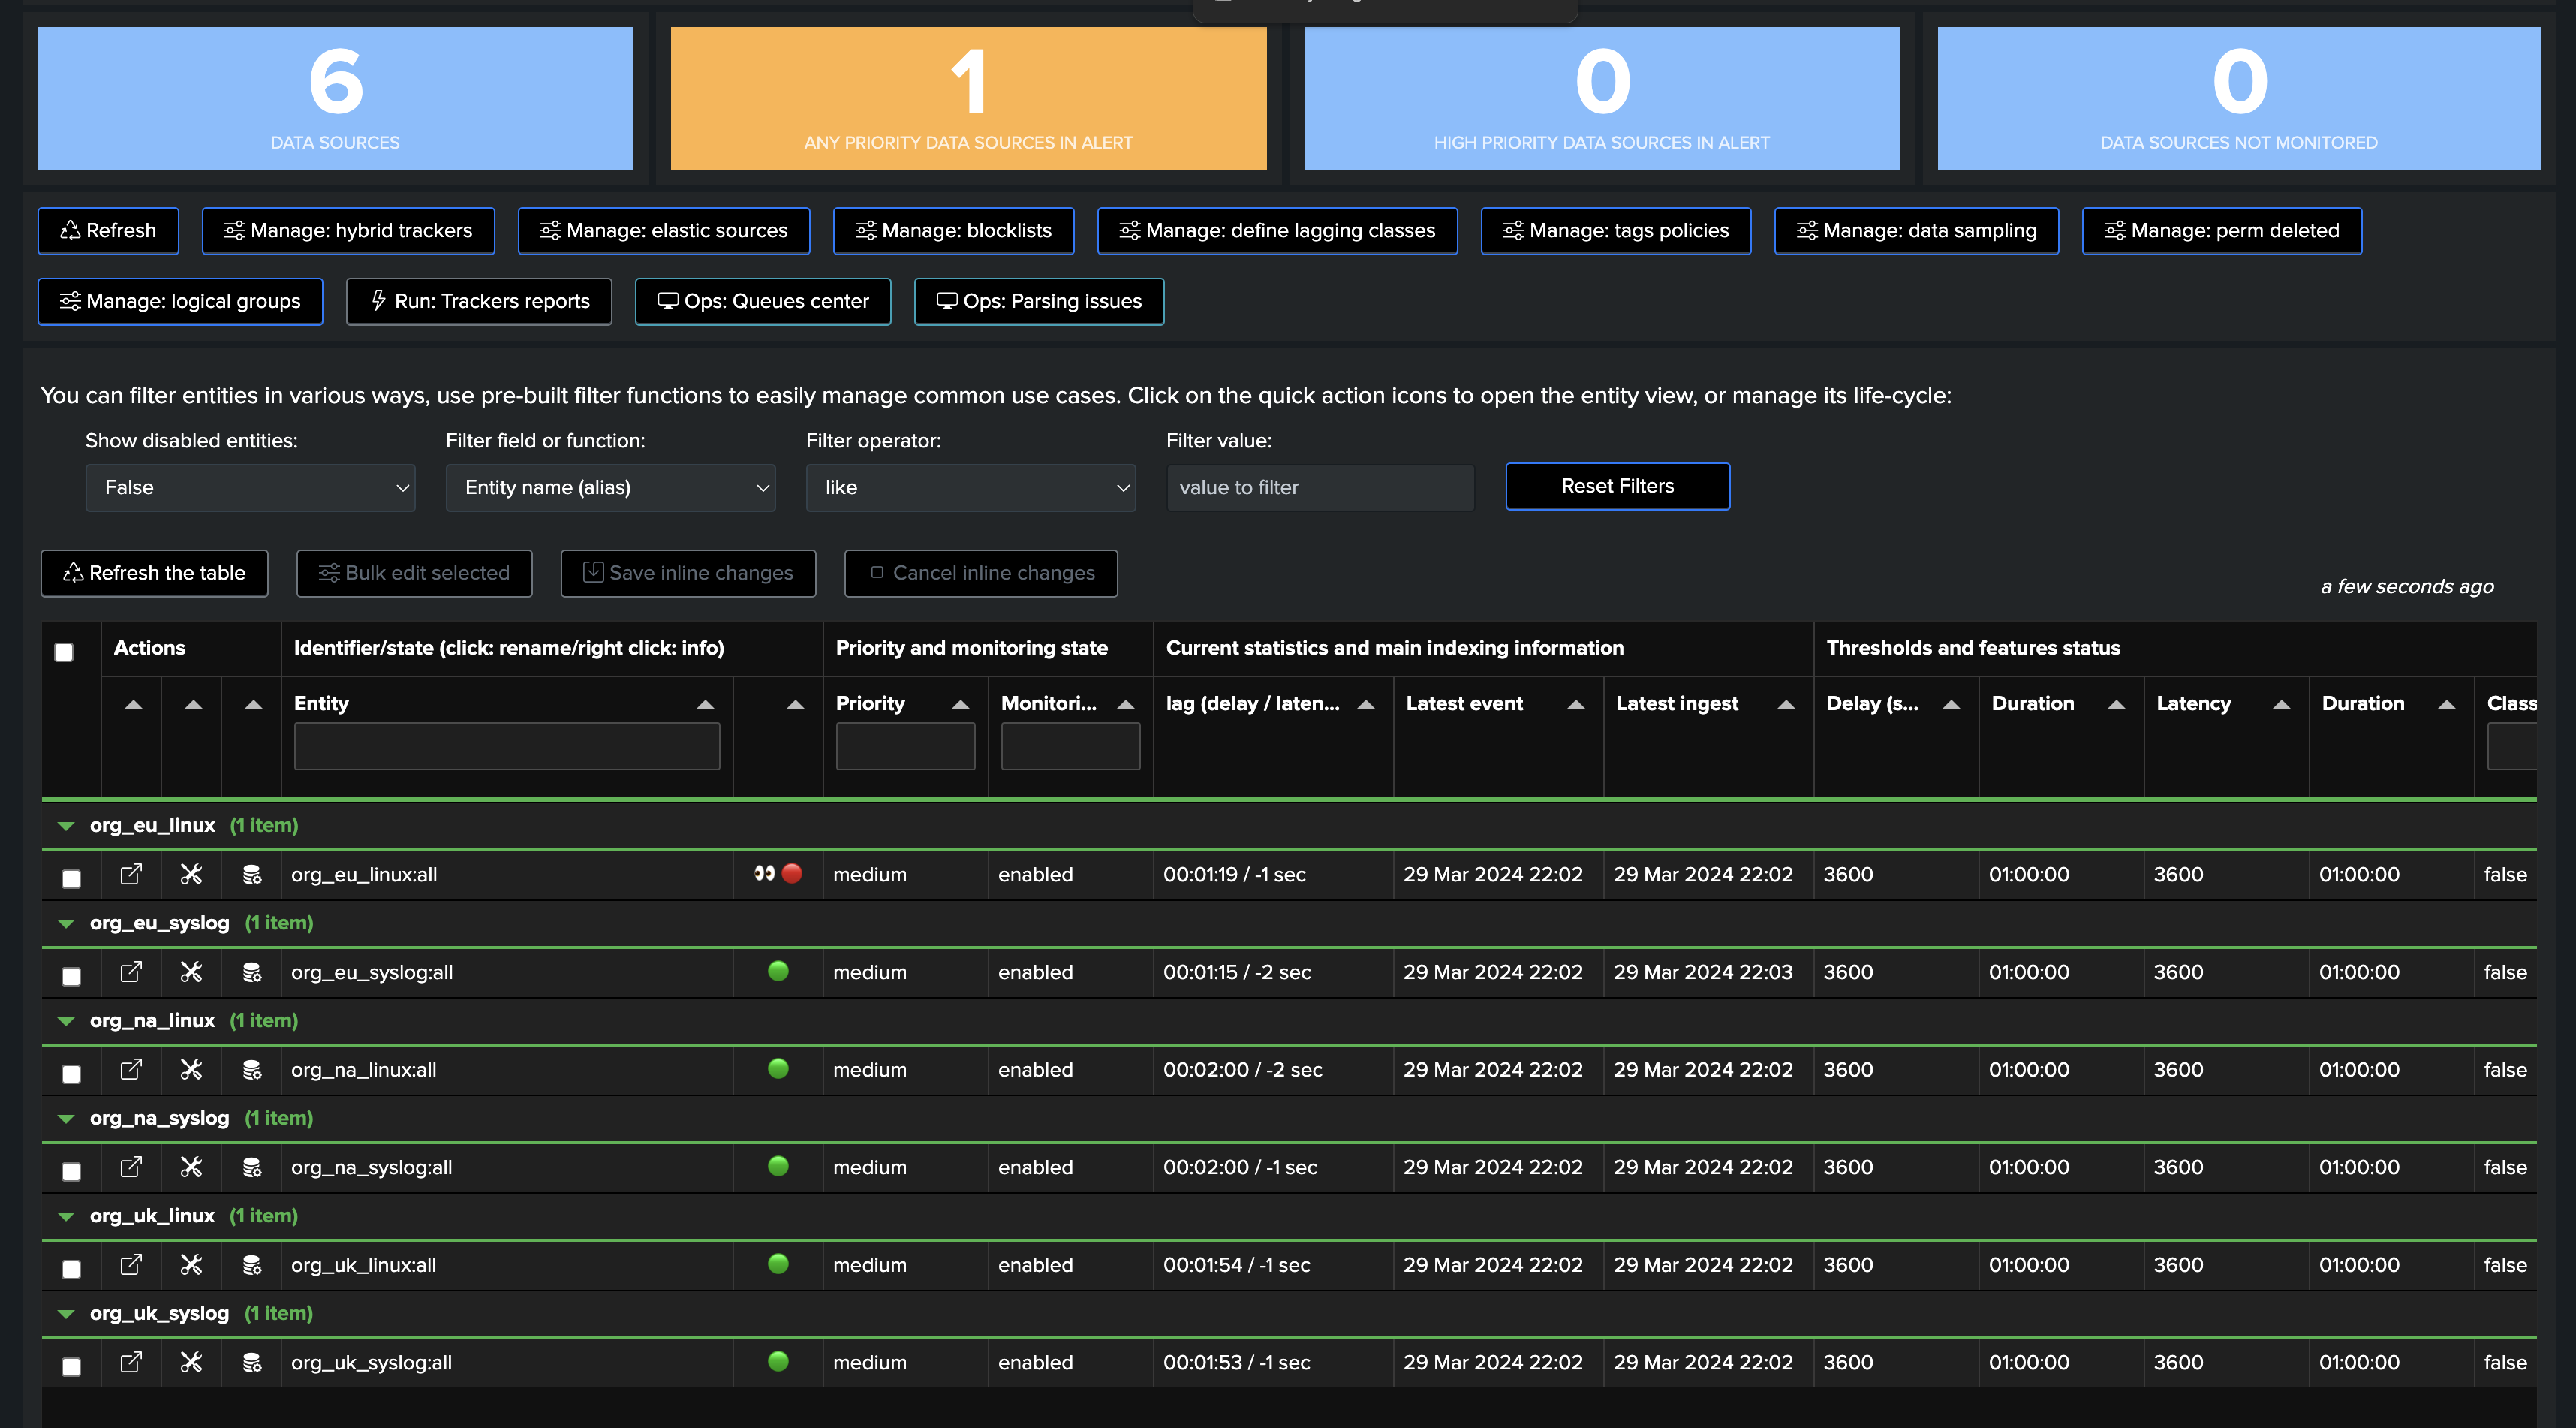Open the Show disabled entities dropdown

click(x=250, y=488)
